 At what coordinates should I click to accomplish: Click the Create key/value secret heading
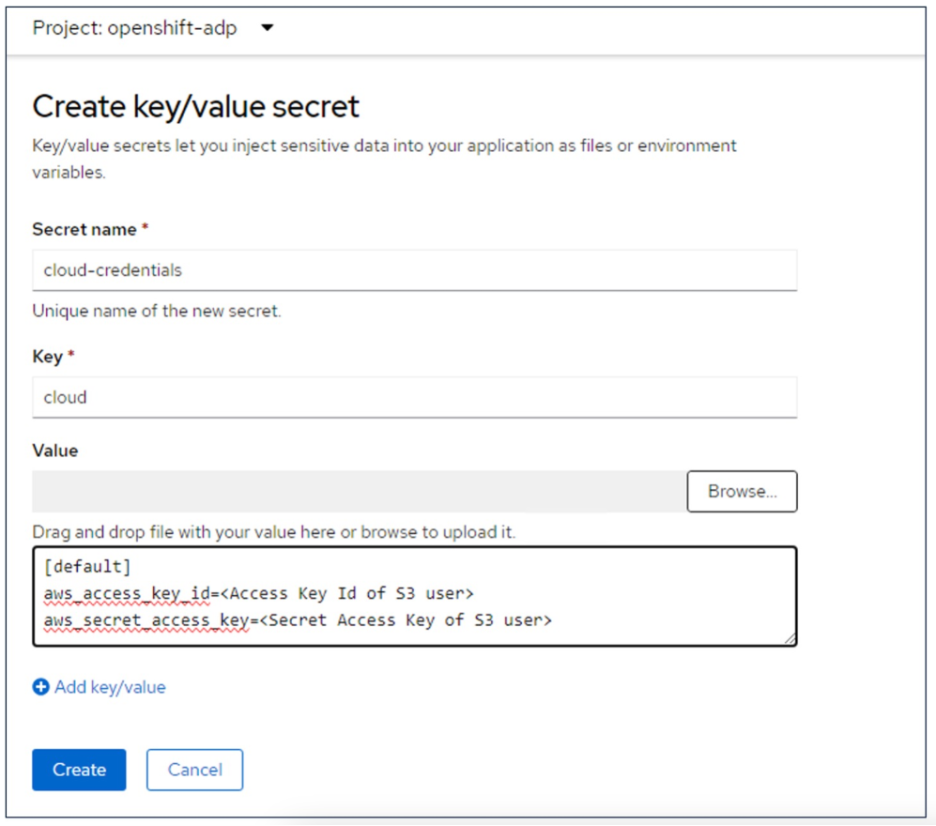tap(196, 106)
